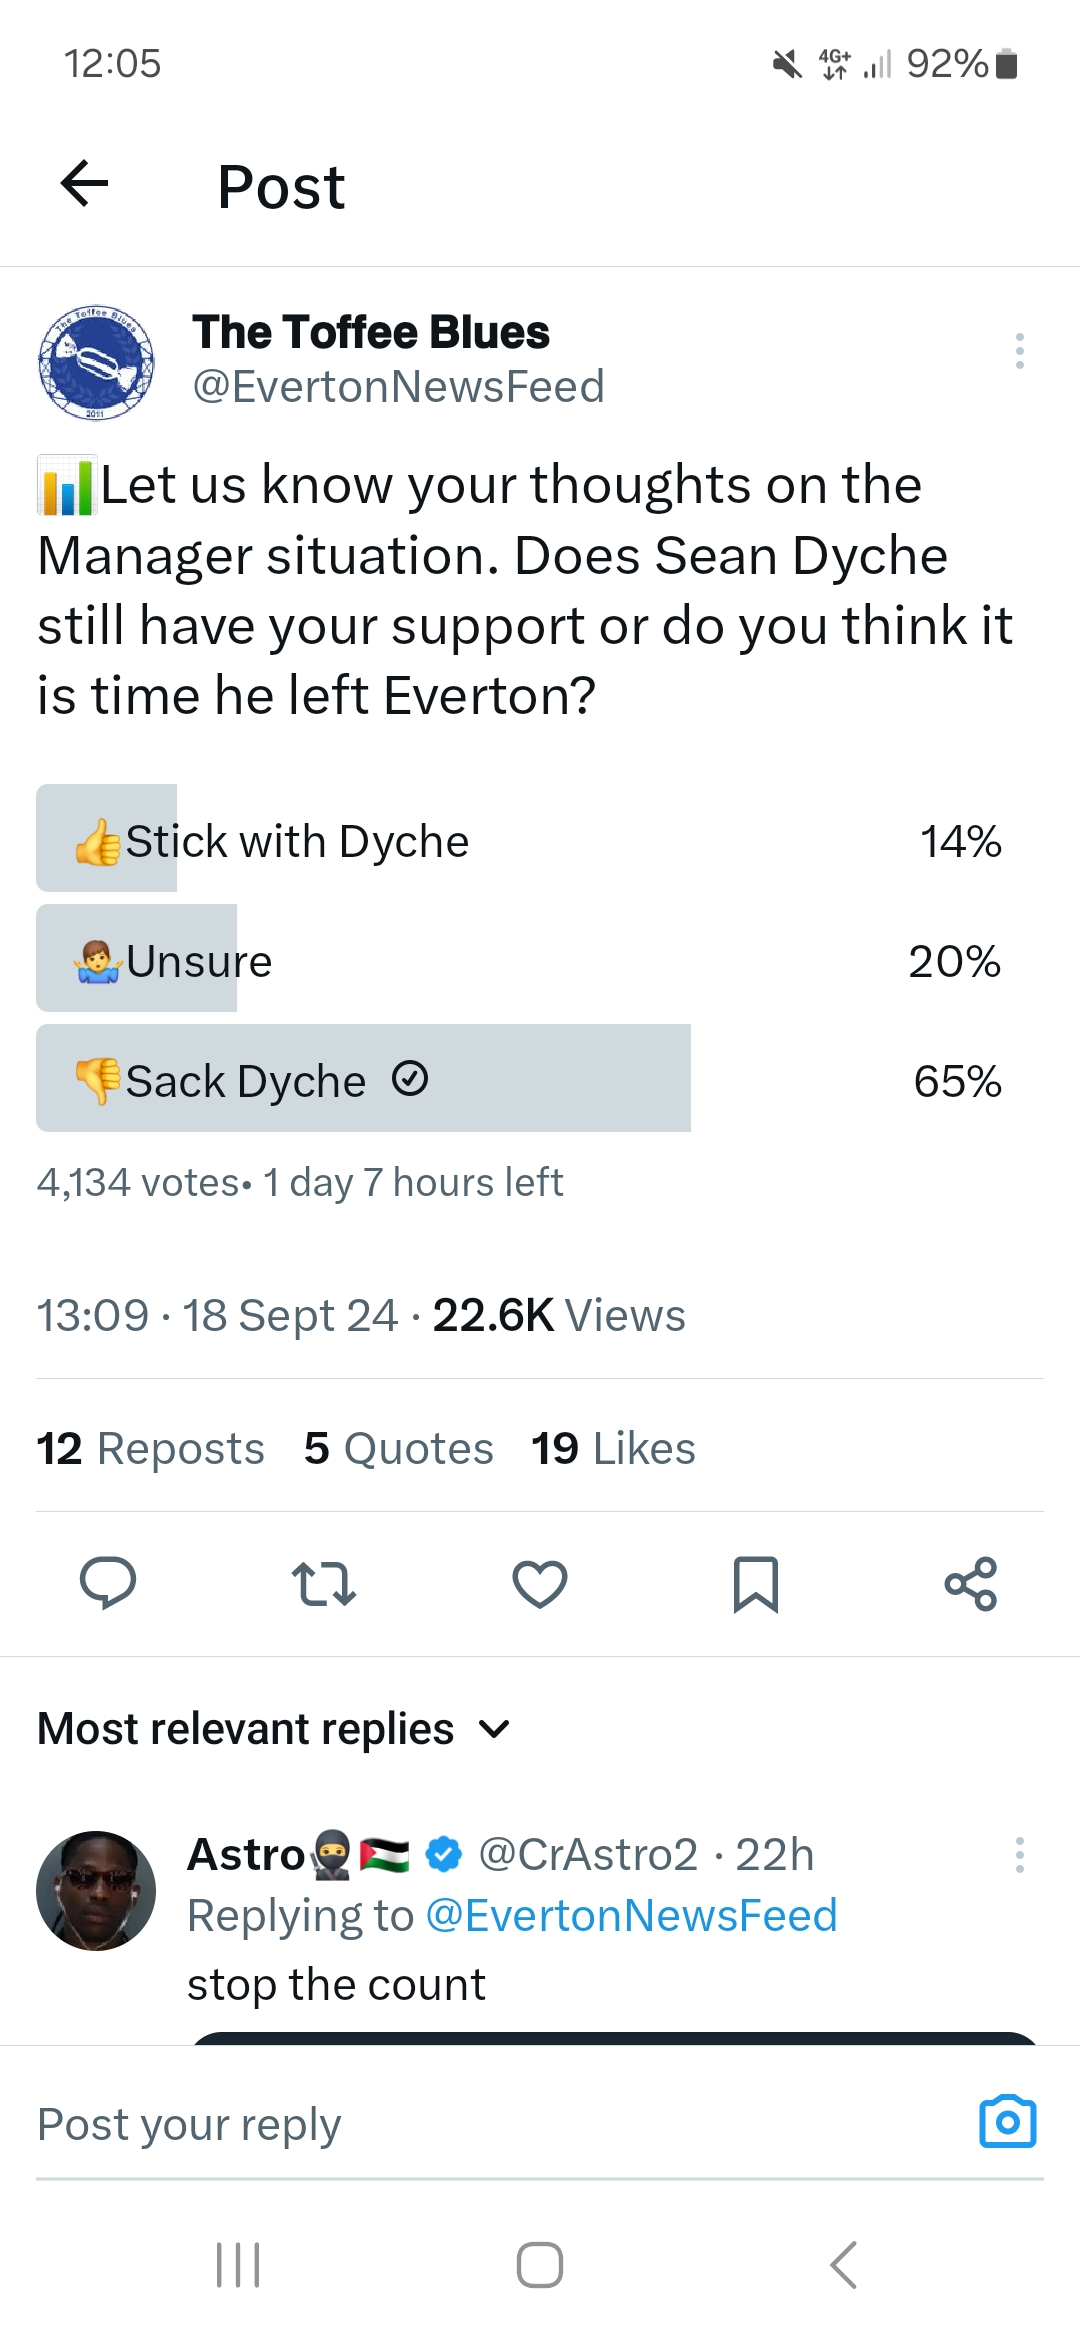This screenshot has width=1080, height=2340.
Task: Tap the camera icon in reply box
Action: 1007,2122
